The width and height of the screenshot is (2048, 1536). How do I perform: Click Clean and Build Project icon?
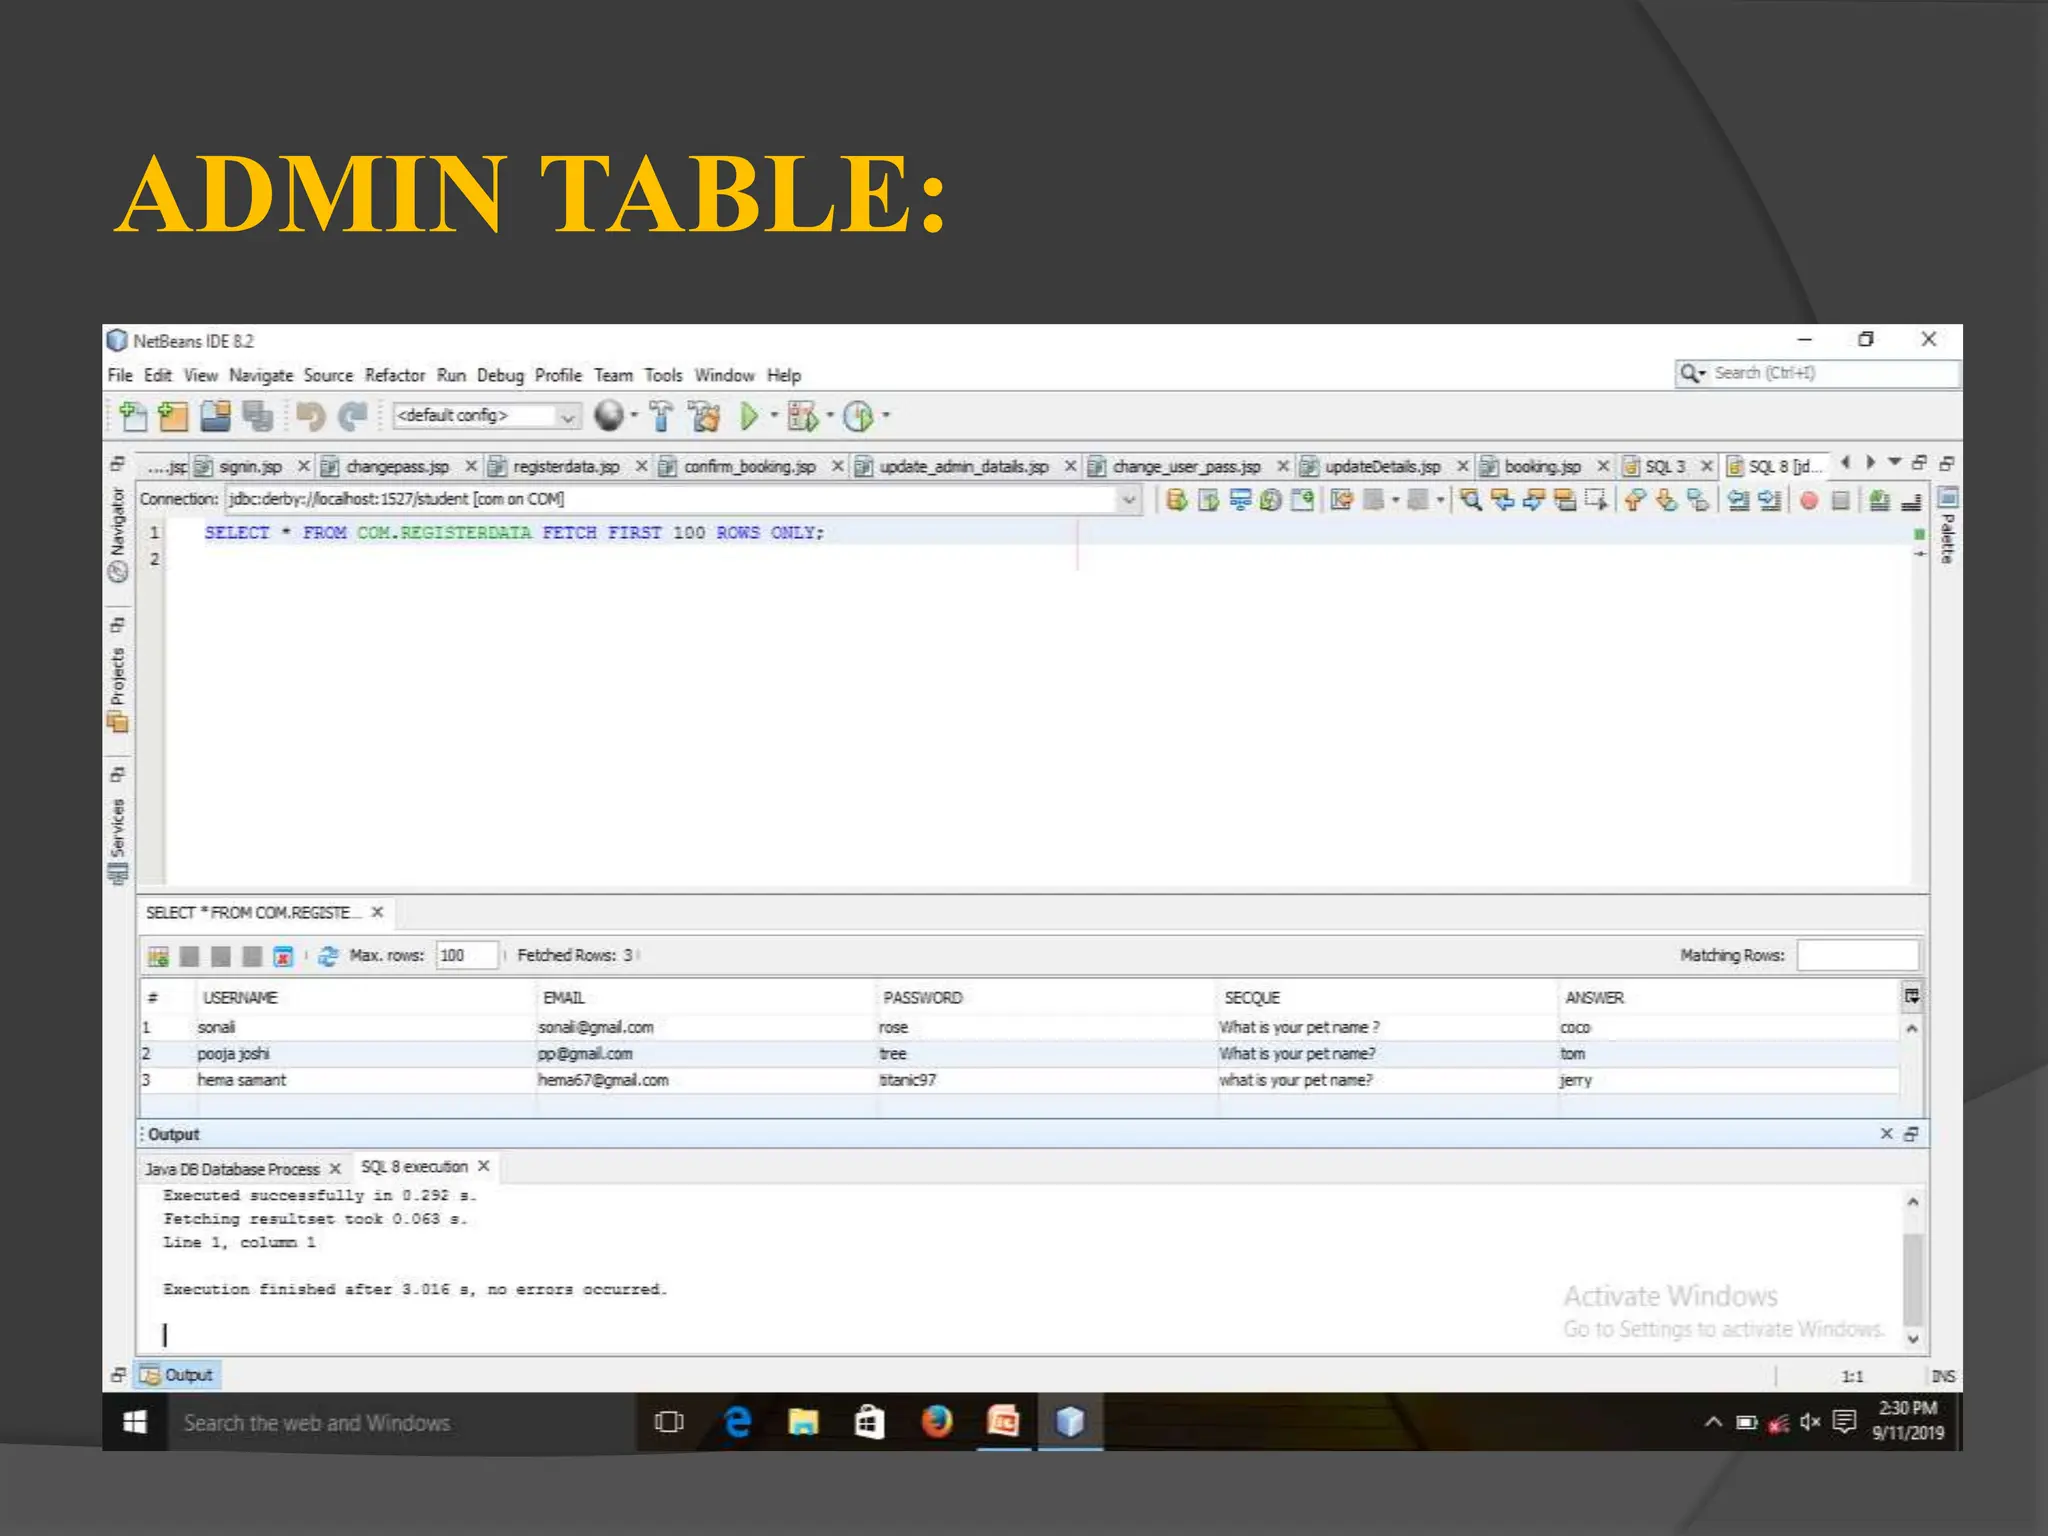704,415
